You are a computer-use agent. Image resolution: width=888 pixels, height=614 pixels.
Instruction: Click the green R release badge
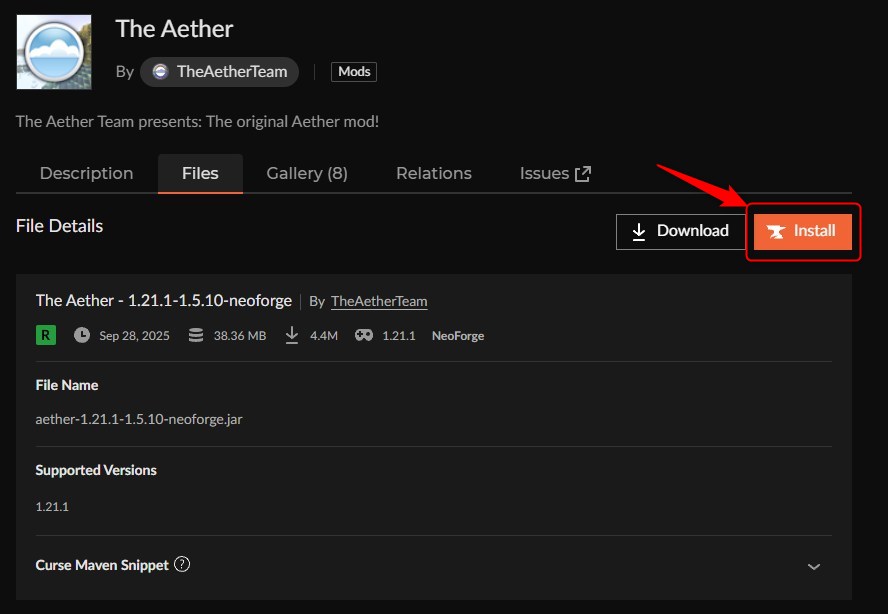(x=45, y=335)
